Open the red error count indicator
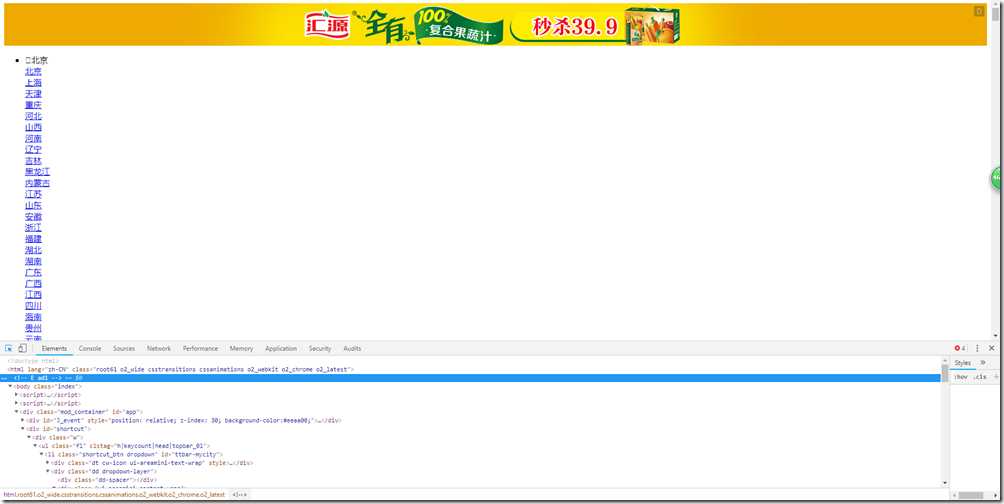The width and height of the screenshot is (1004, 504). (960, 348)
